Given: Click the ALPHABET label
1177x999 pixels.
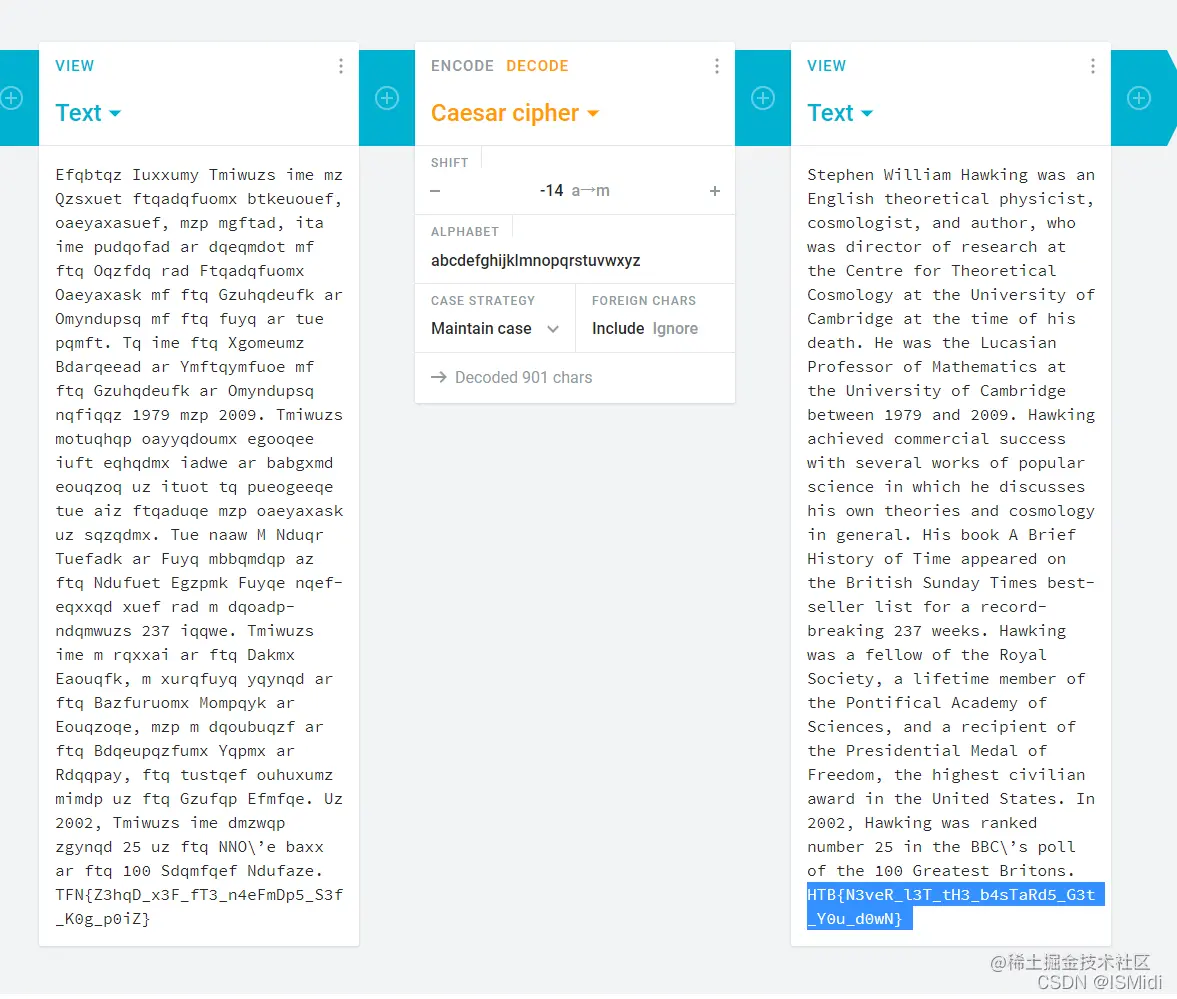Looking at the screenshot, I should [x=465, y=232].
